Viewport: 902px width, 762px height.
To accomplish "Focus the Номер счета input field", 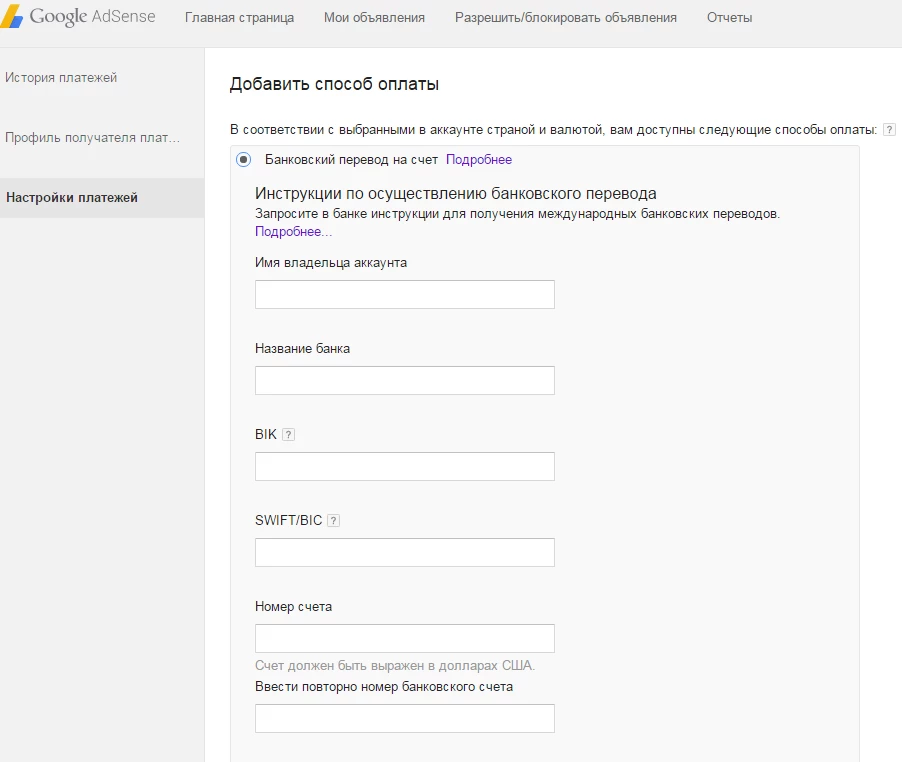I will pyautogui.click(x=404, y=638).
